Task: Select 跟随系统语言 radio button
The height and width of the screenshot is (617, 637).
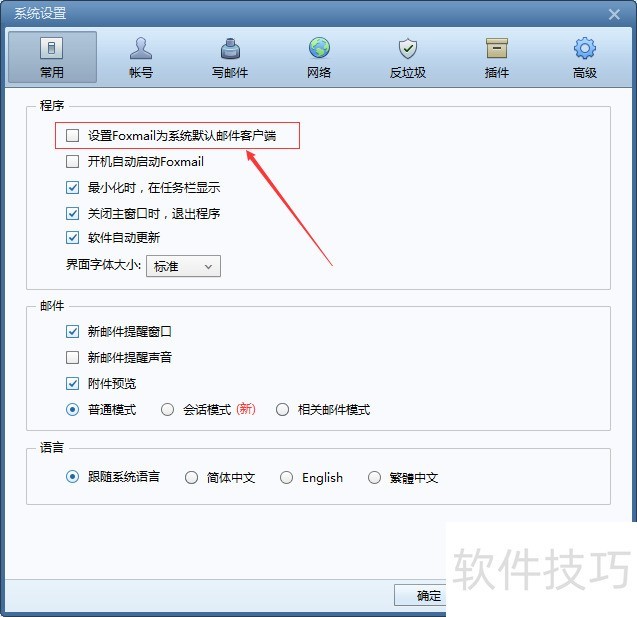Action: (72, 476)
